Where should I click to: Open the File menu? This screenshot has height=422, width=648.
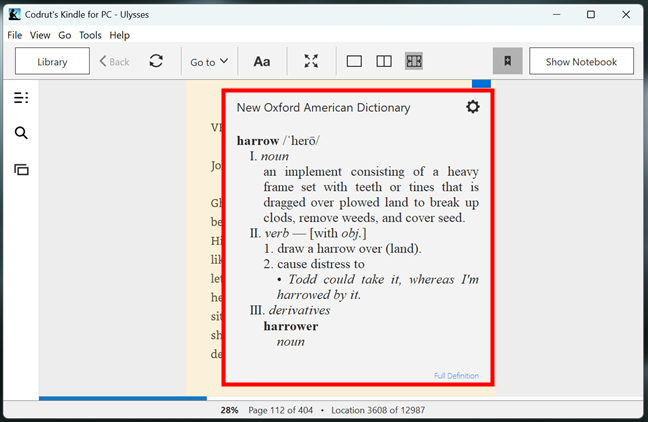[15, 35]
